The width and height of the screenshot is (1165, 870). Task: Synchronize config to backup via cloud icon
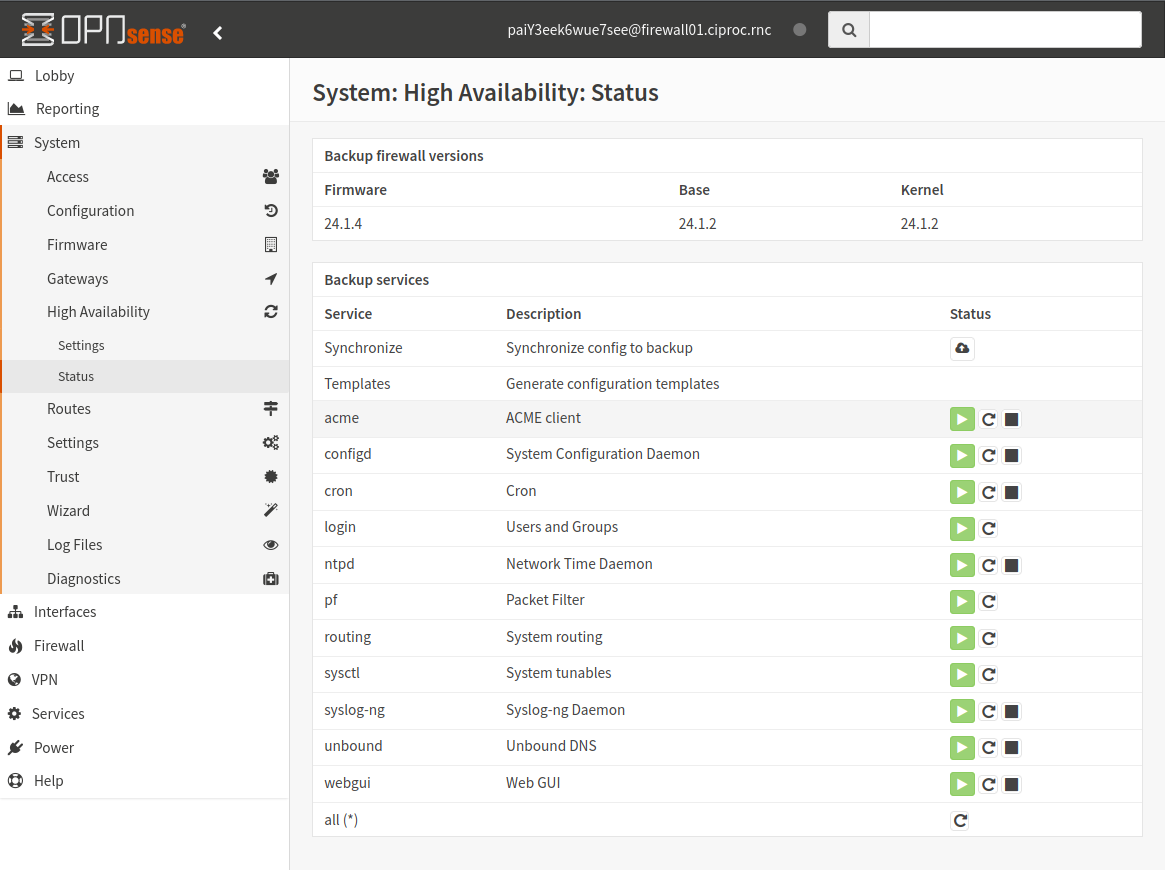tap(961, 348)
